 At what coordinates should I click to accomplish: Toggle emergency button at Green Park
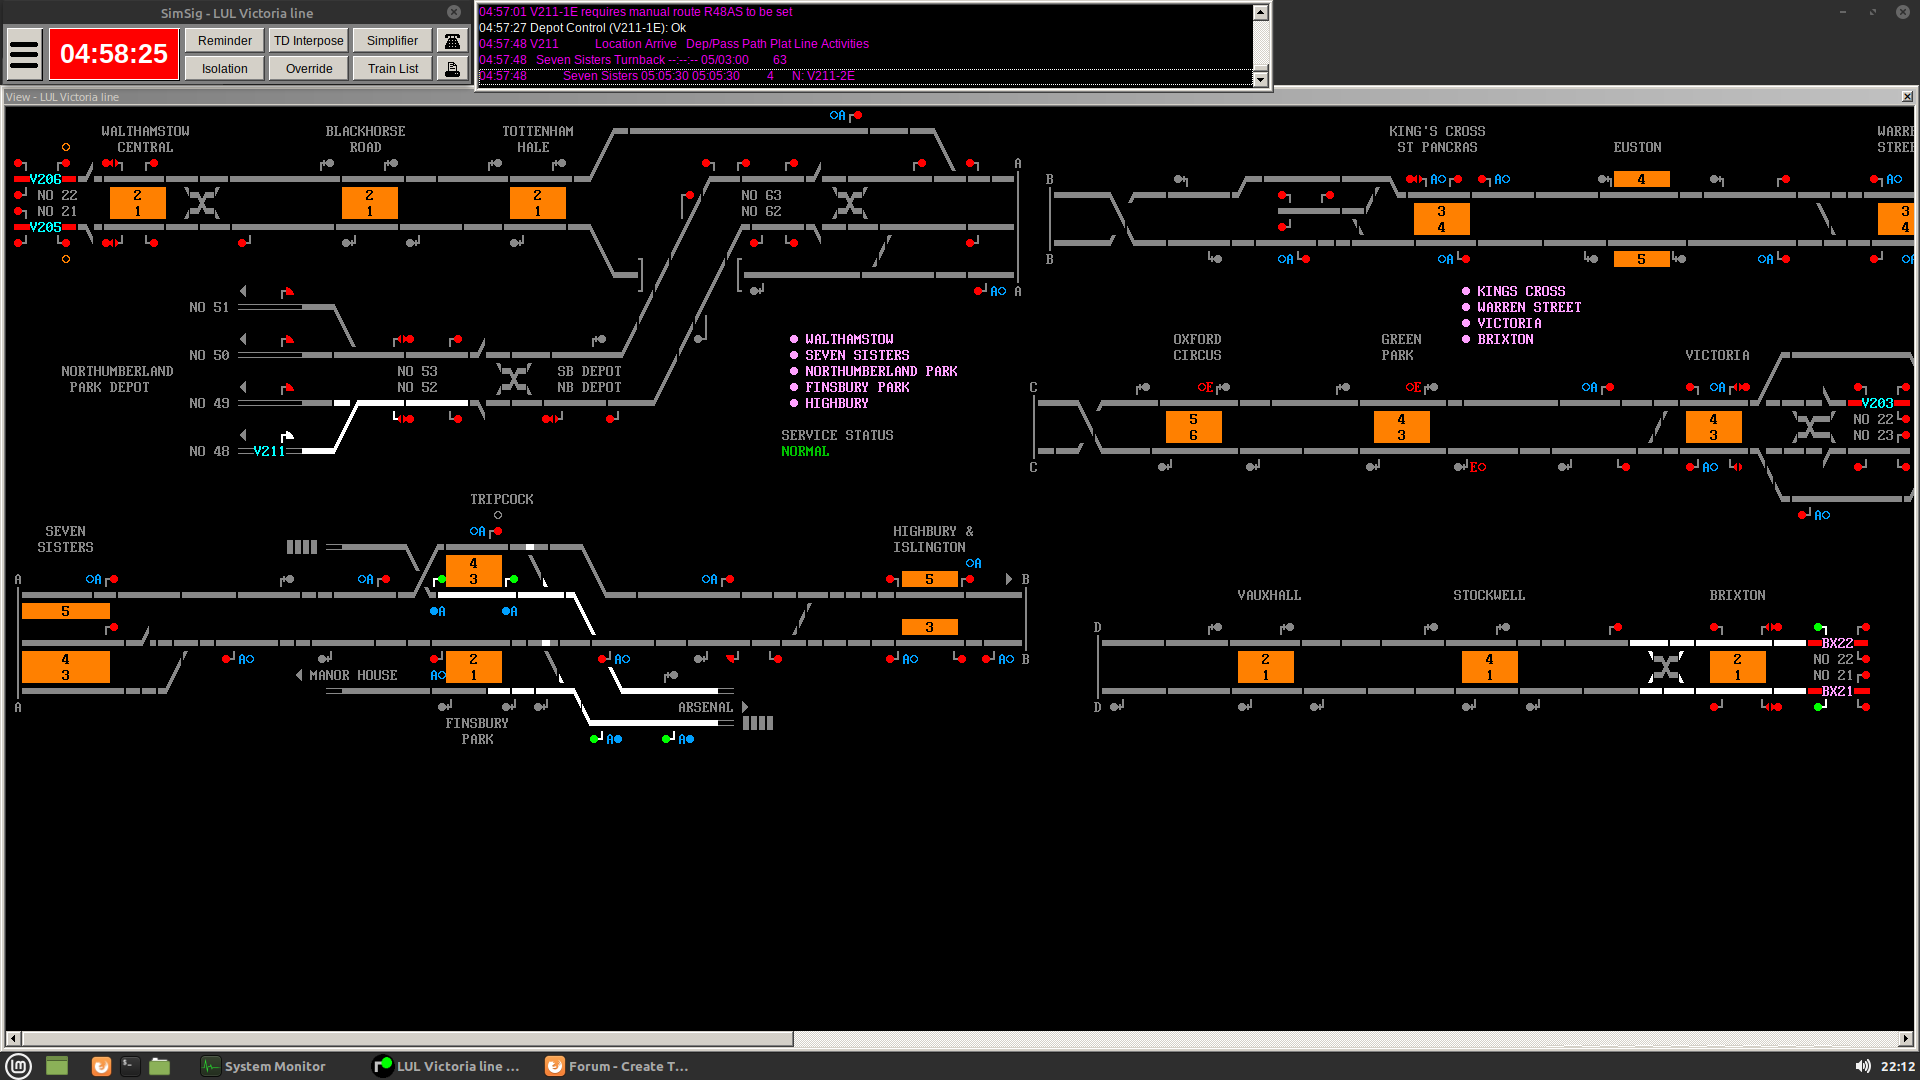[x=1413, y=387]
